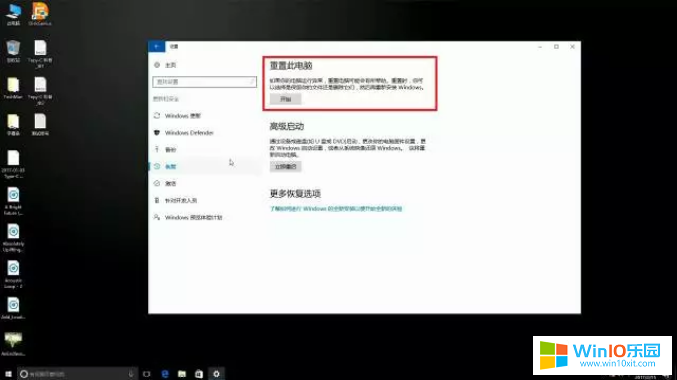Click the blue back arrow in Settings
The width and height of the screenshot is (677, 380).
pos(156,47)
